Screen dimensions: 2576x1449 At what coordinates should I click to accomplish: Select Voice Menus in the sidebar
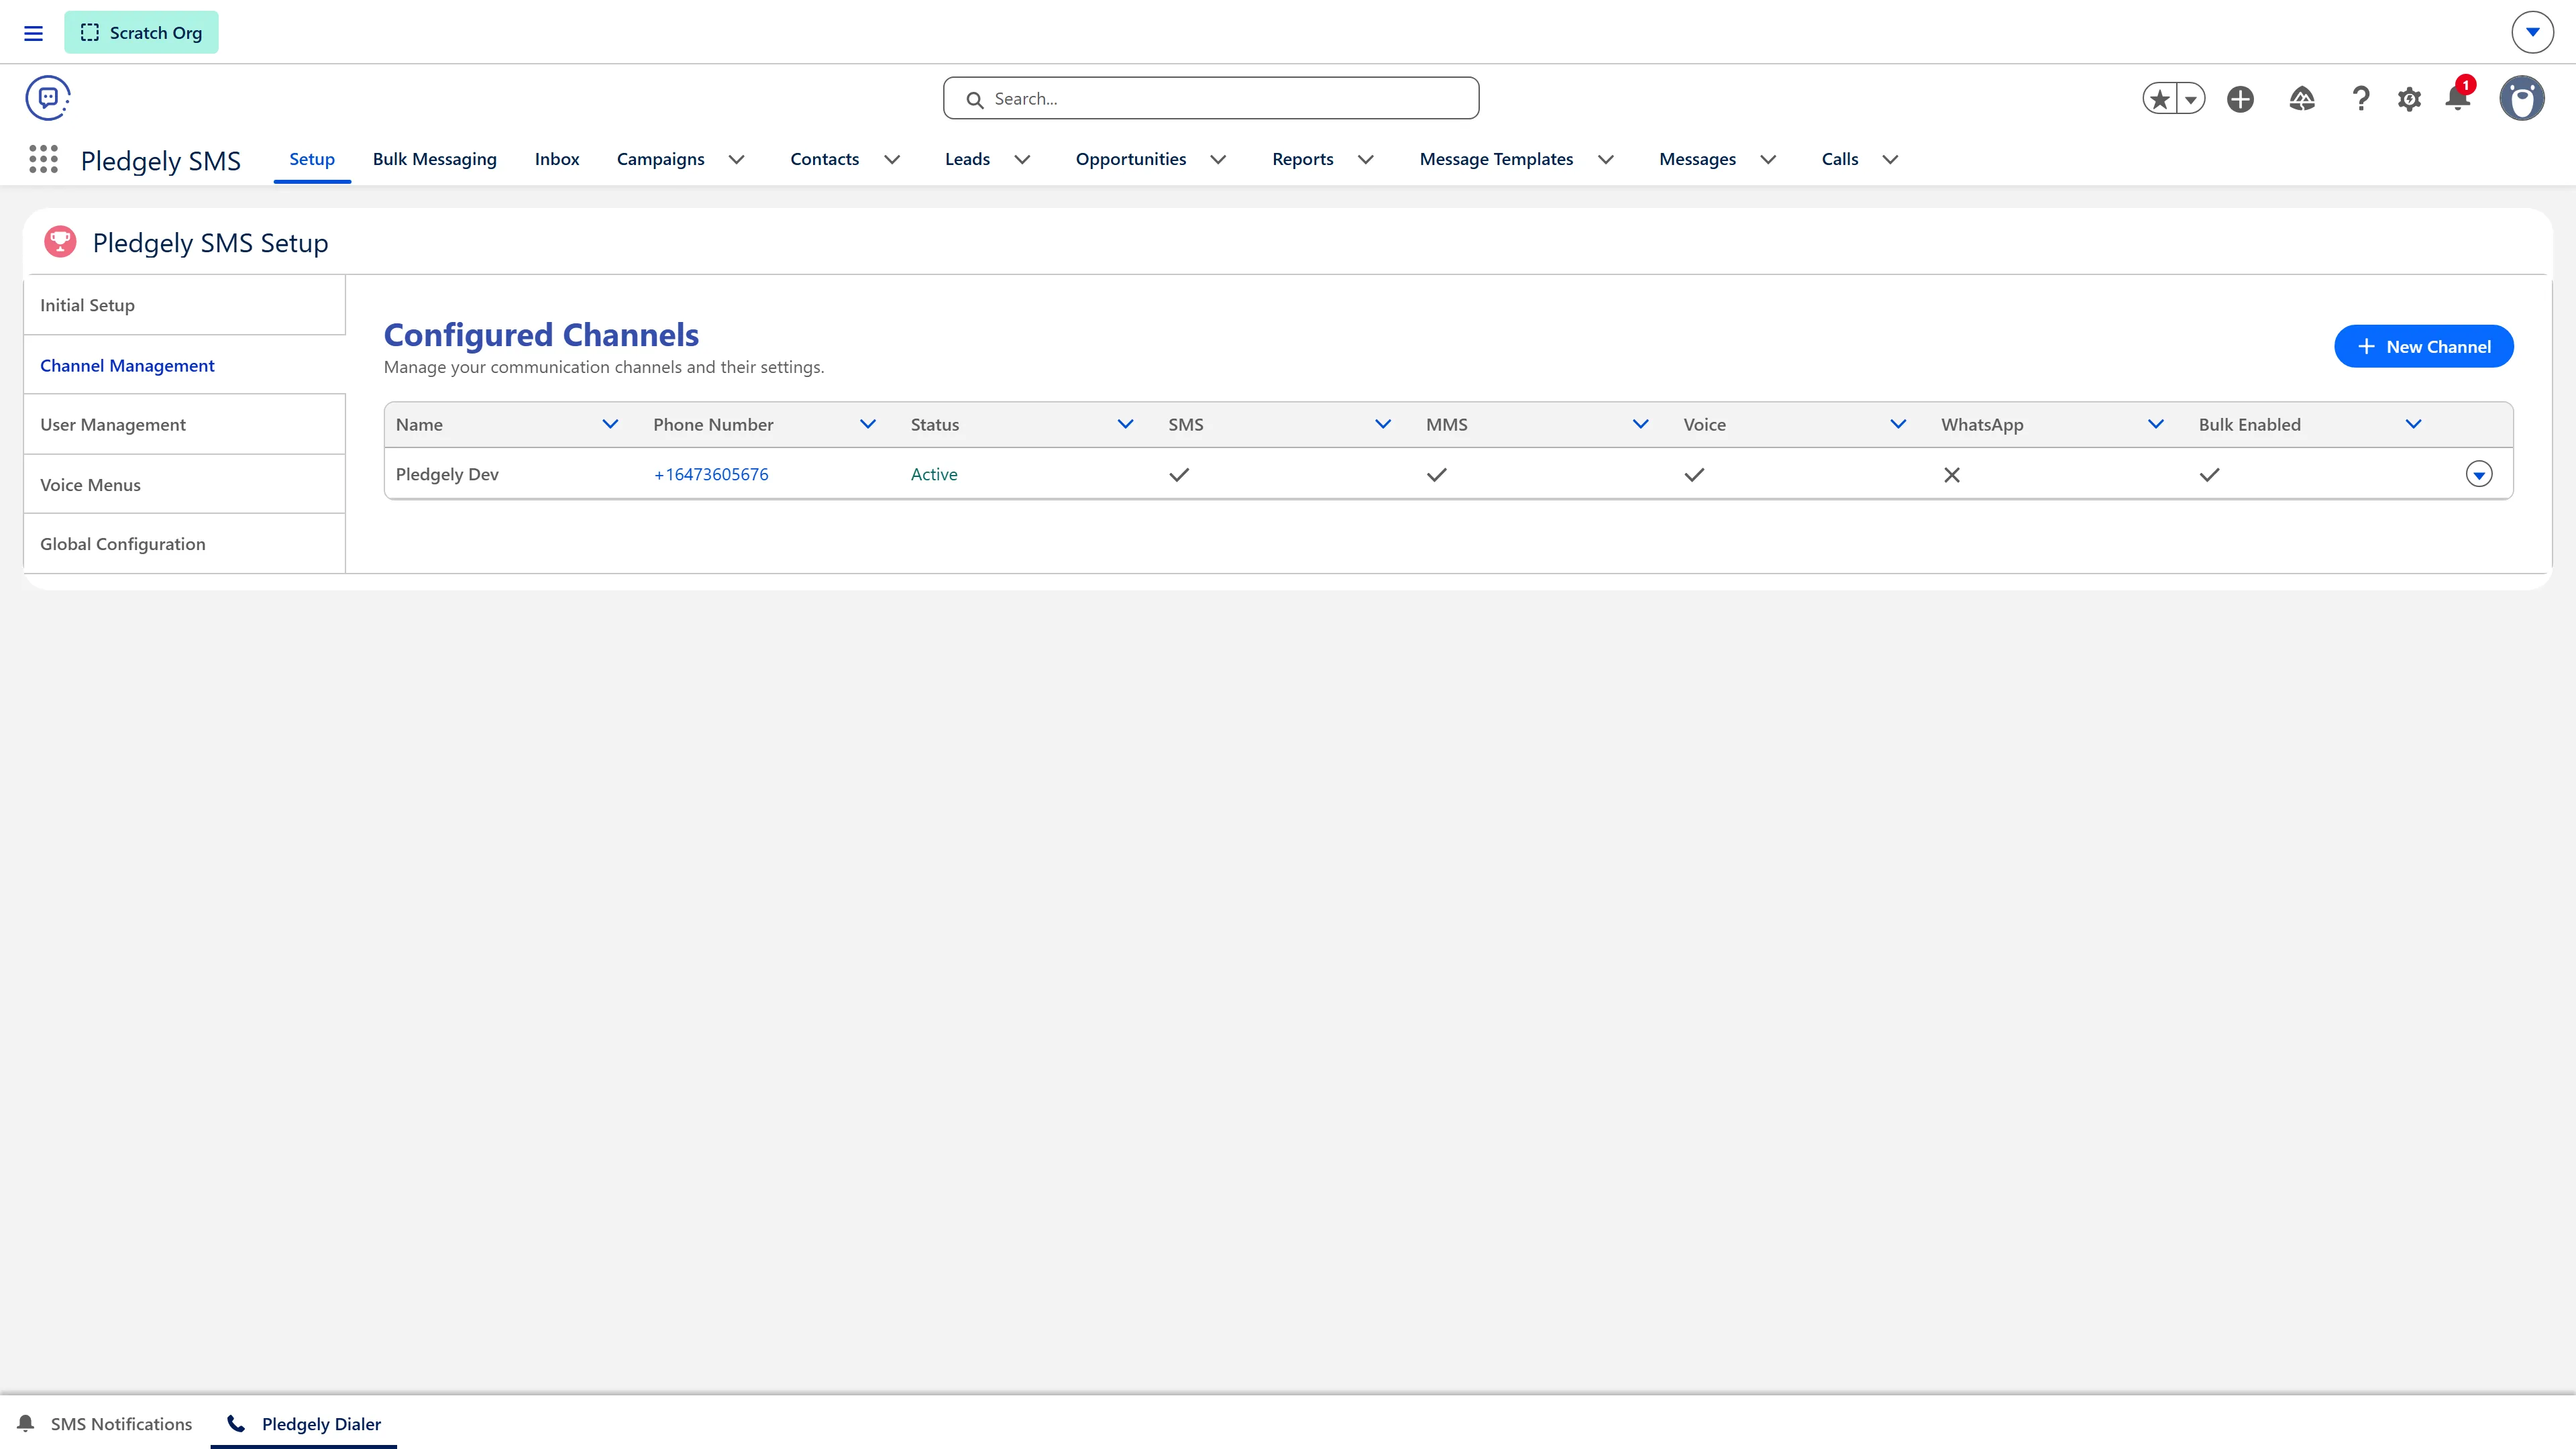[185, 484]
